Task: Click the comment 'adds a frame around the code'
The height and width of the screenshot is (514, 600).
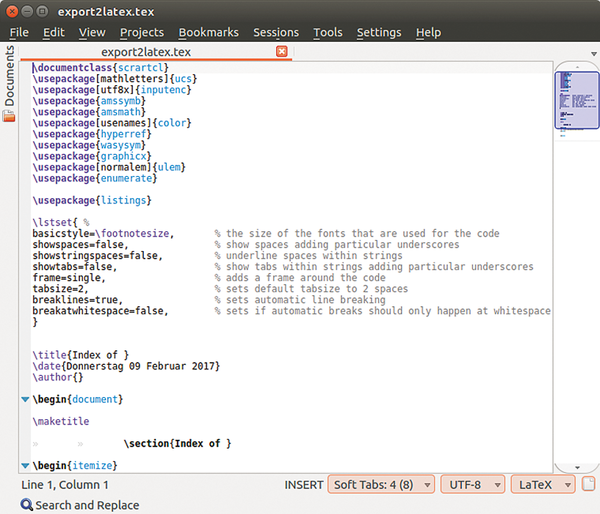Action: coord(300,278)
